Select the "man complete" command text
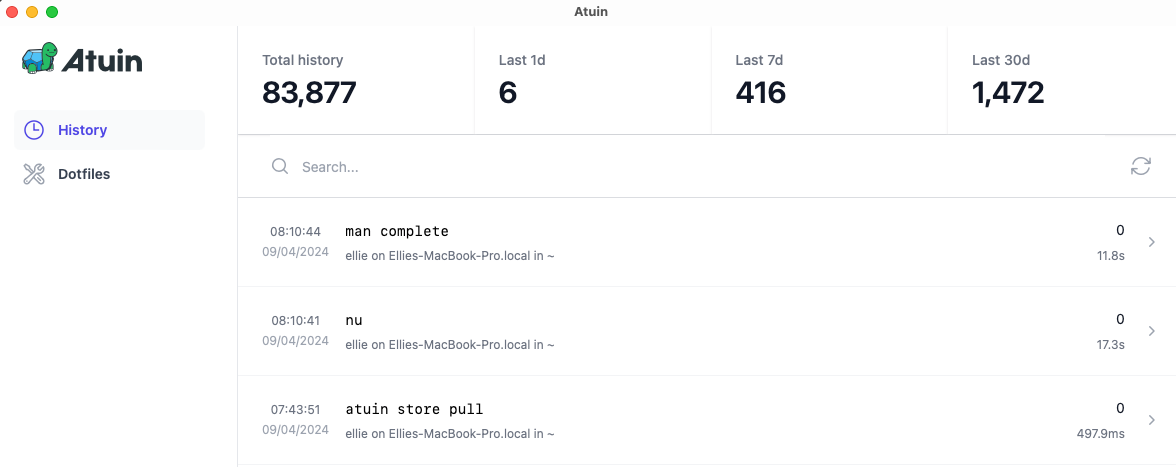The width and height of the screenshot is (1176, 467). pos(397,231)
